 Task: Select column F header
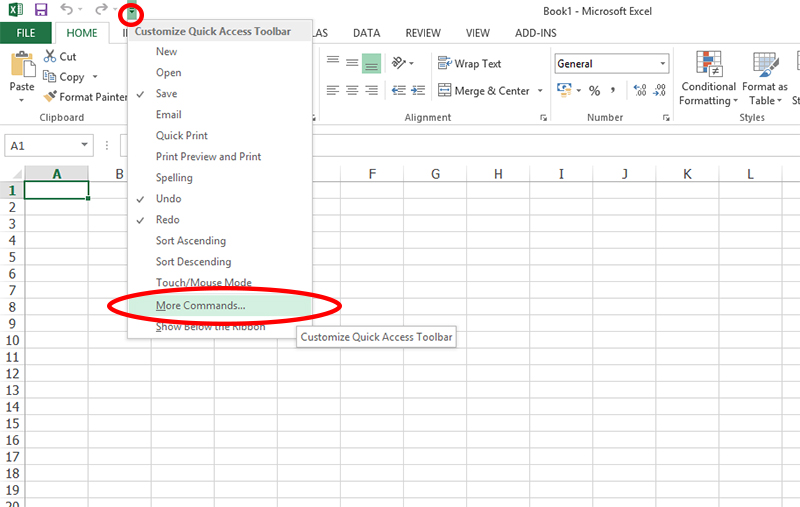372,174
